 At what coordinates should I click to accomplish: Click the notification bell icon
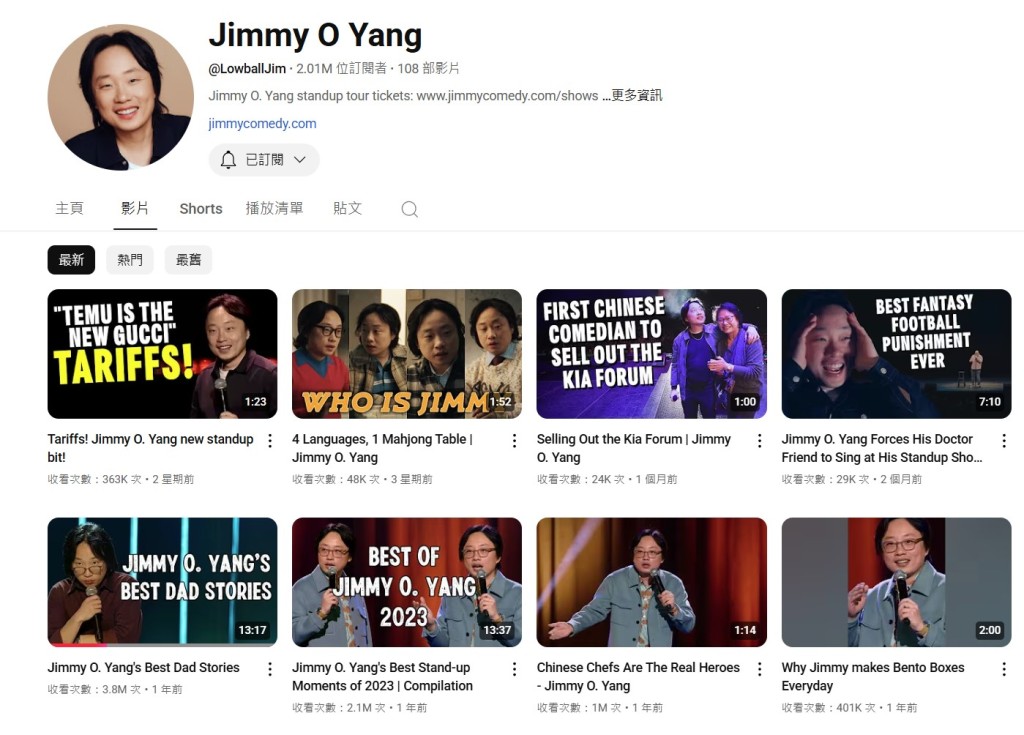(x=228, y=160)
